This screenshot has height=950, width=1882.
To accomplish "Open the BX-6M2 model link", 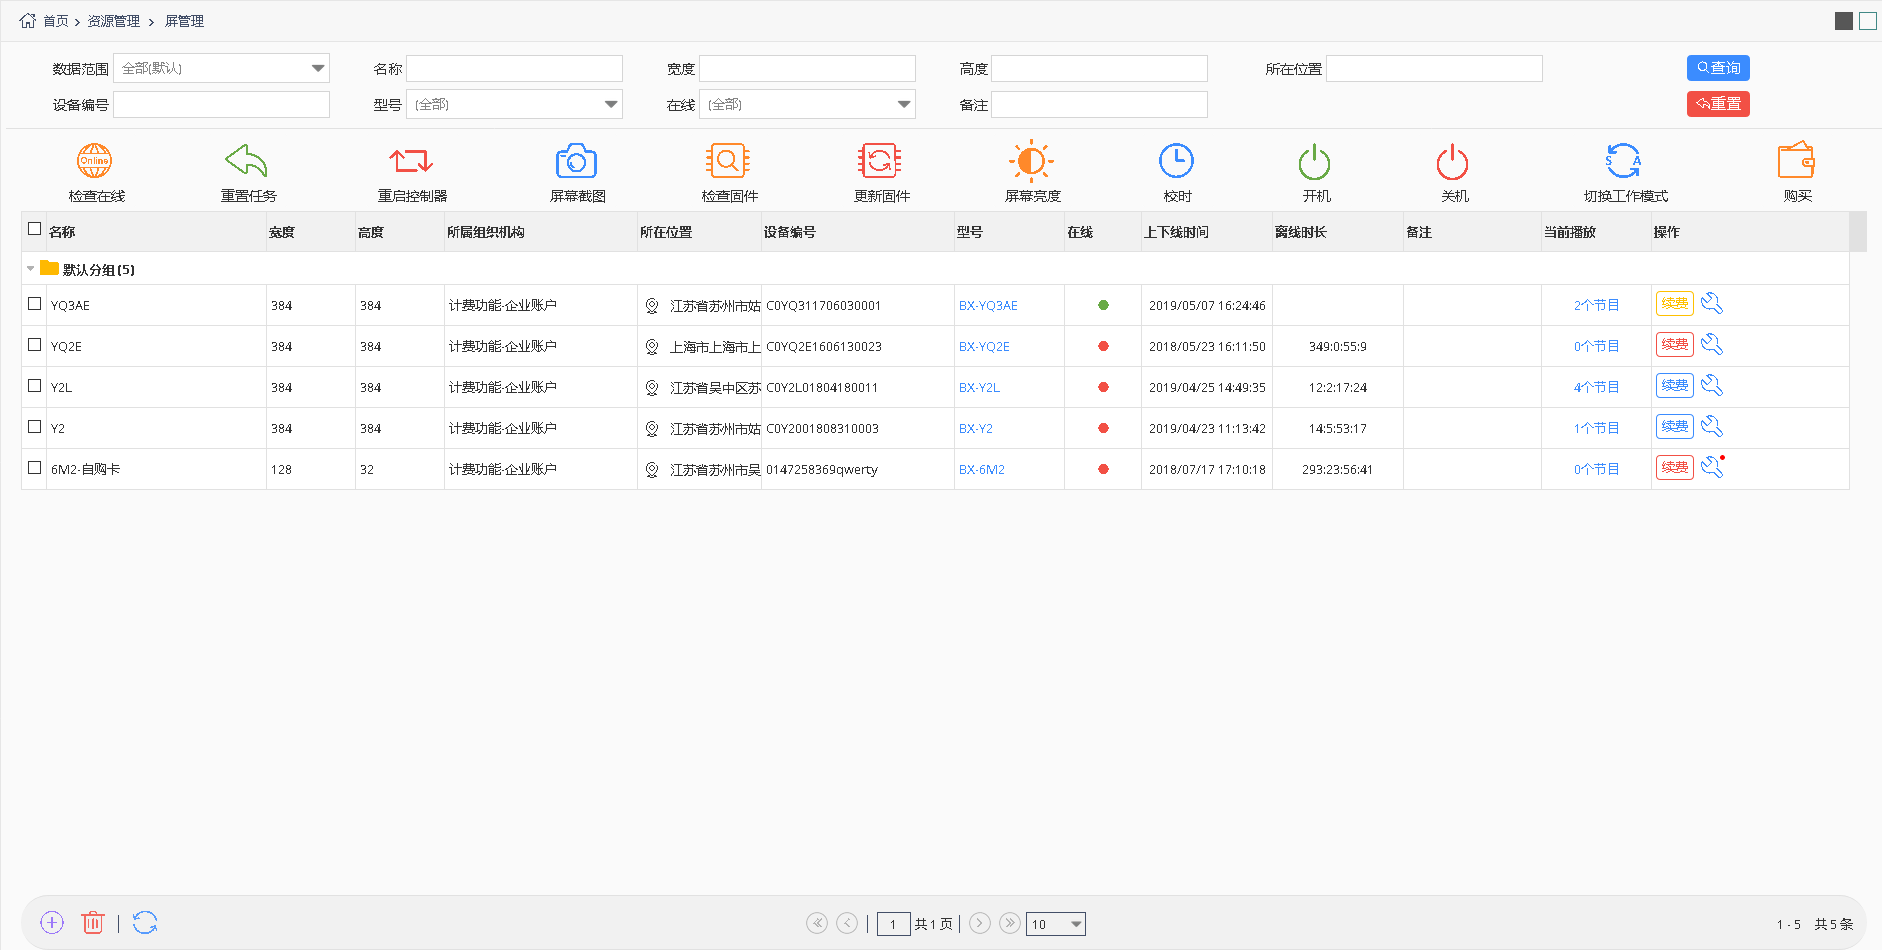I will pyautogui.click(x=982, y=470).
